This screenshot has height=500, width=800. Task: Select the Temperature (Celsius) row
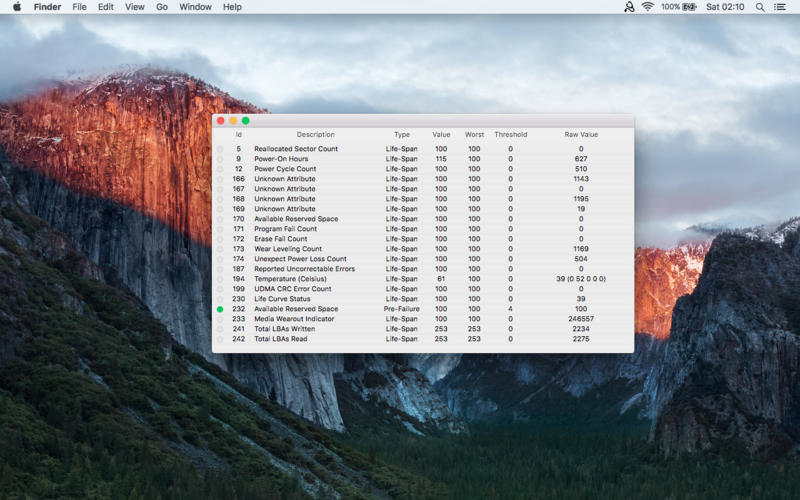423,279
